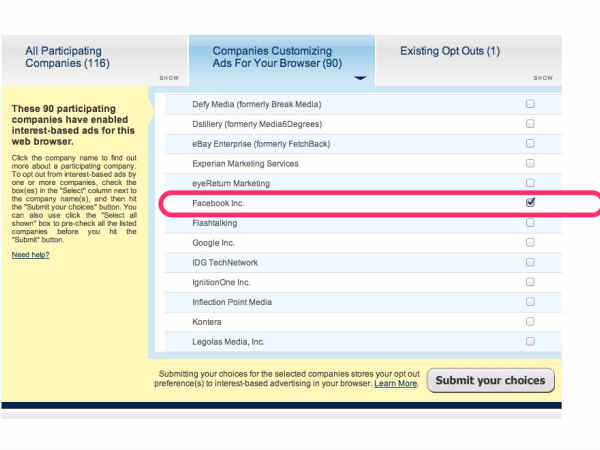Click the IDG TechNetwork company name
Screen dimensions: 600x450
click(225, 262)
